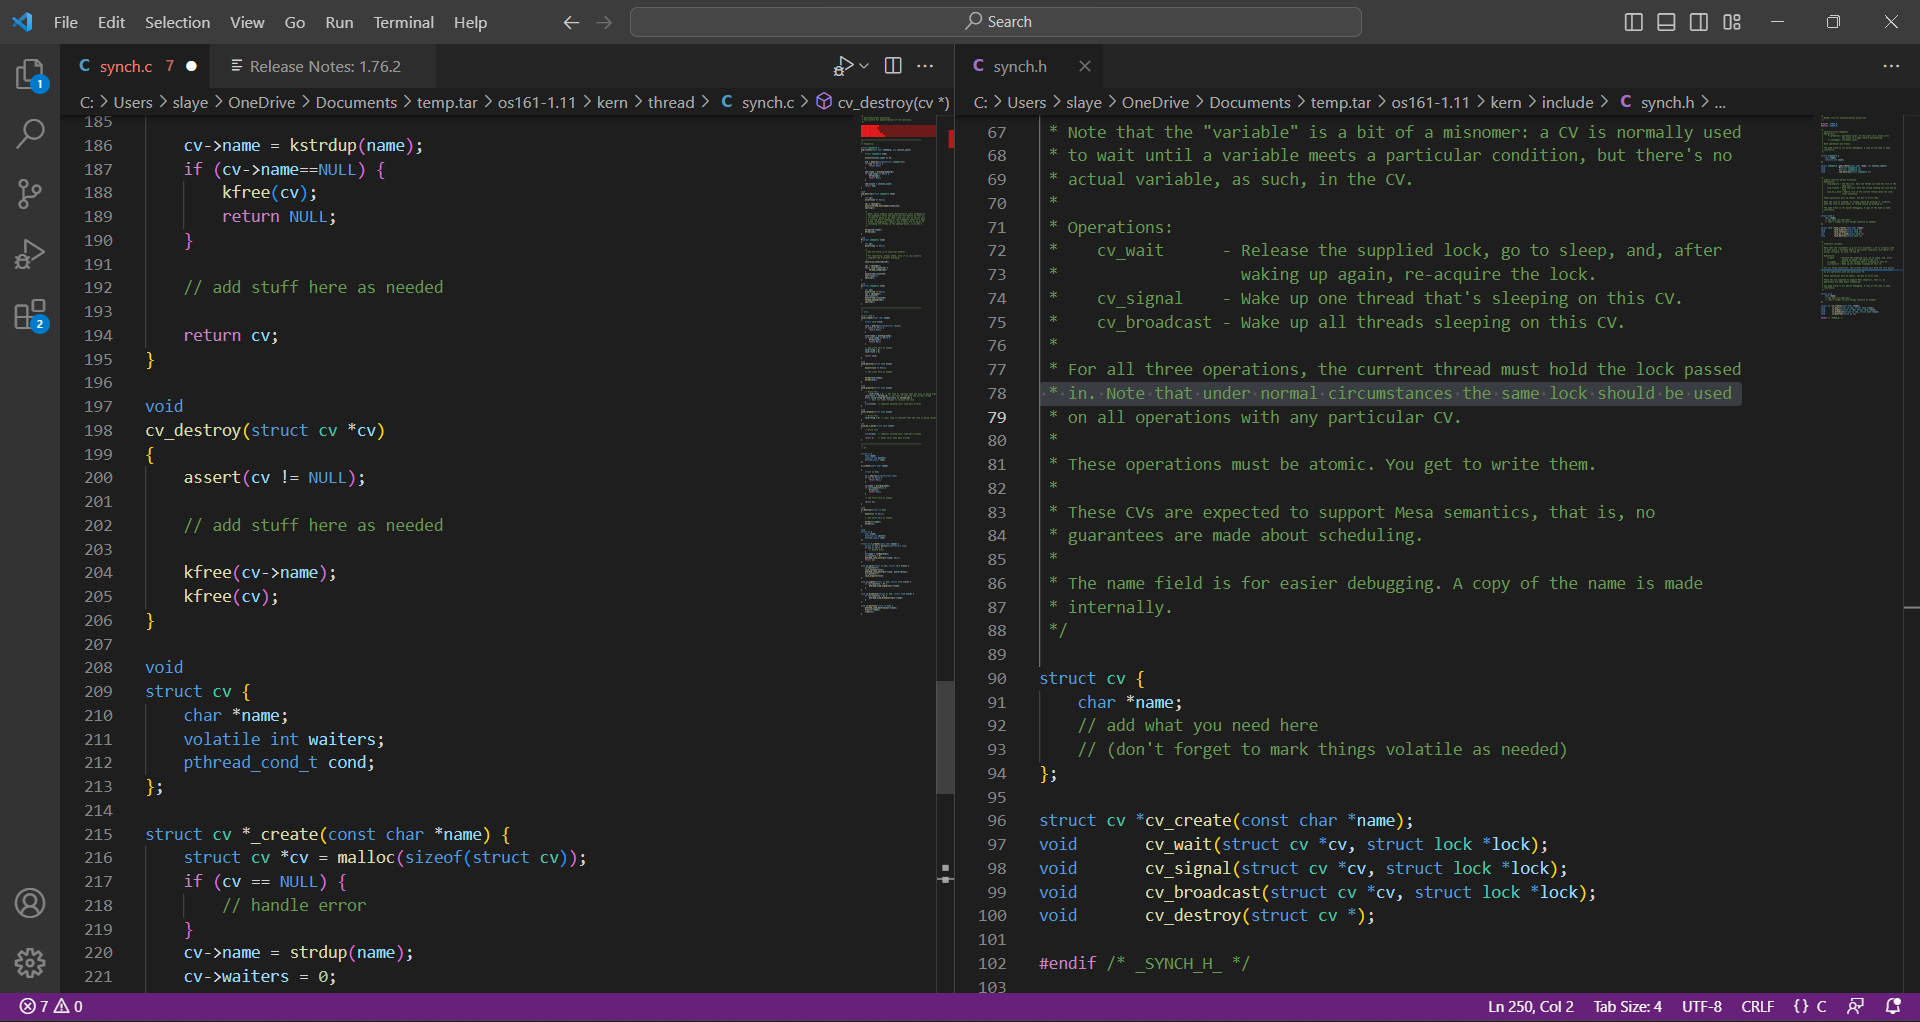Click the Search command center field
1920x1022 pixels.
[x=996, y=22]
